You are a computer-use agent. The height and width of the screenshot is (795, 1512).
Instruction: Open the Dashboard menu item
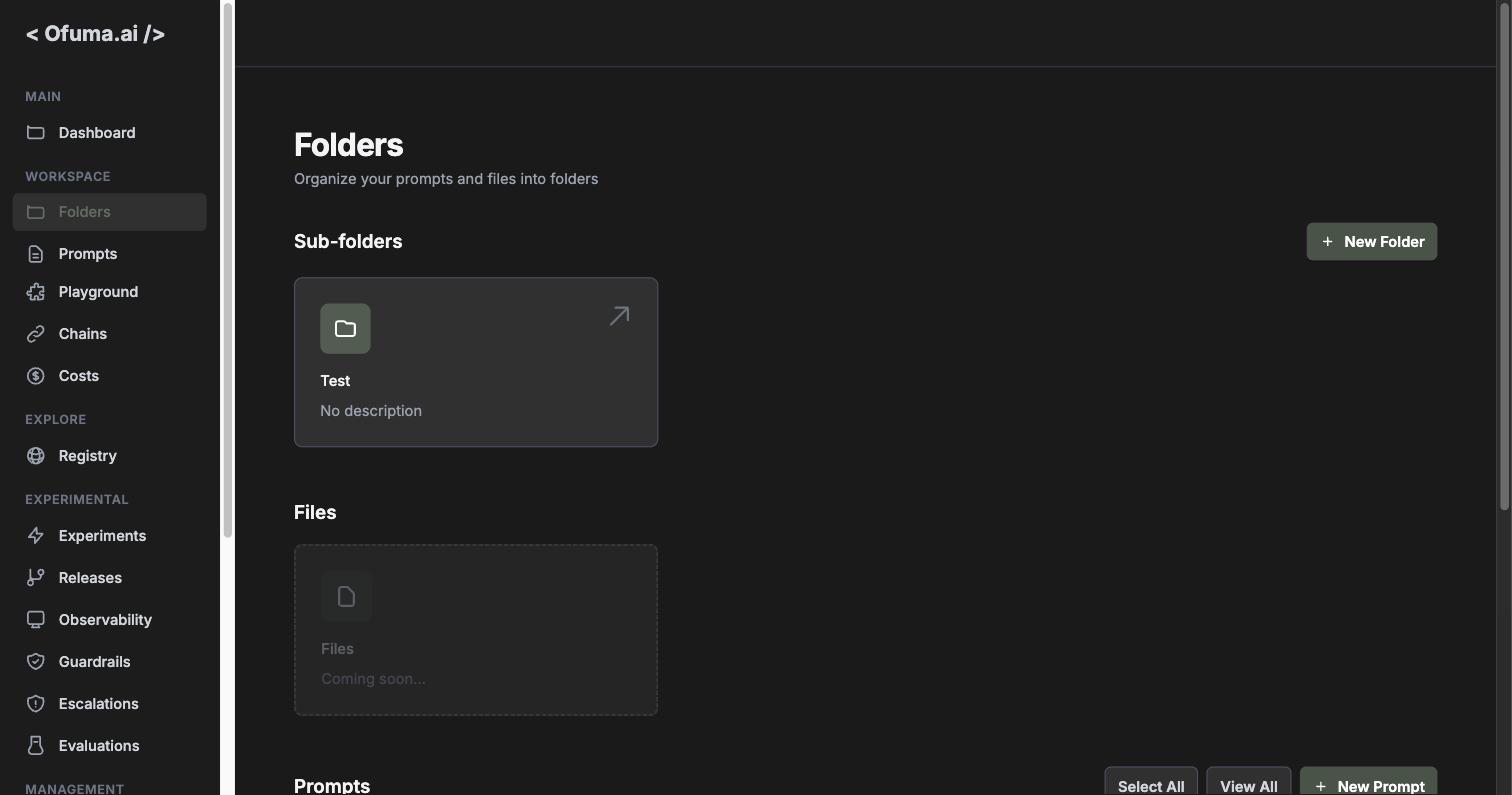coord(110,132)
